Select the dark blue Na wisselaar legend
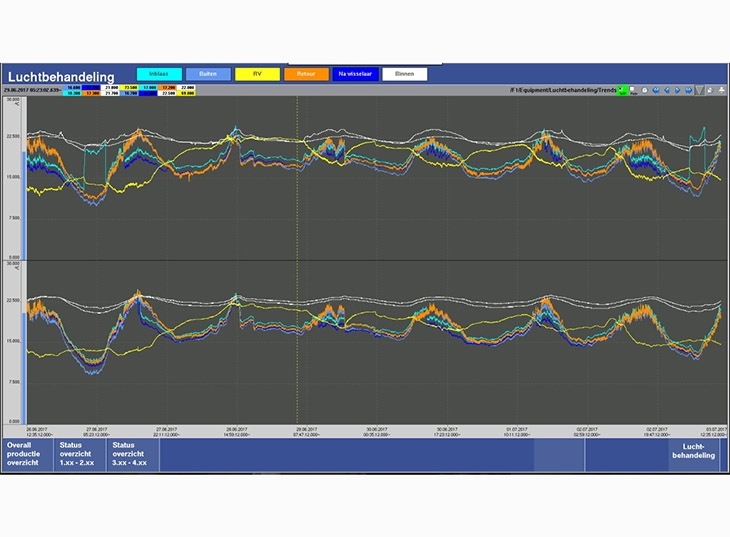Viewport: 730px width, 537px height. [355, 74]
